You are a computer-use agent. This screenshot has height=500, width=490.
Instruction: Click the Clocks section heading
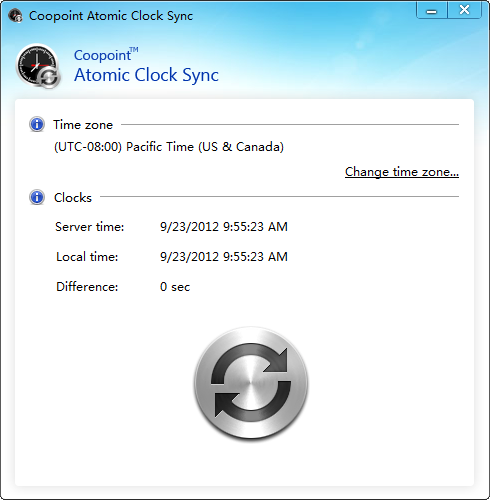[x=73, y=198]
